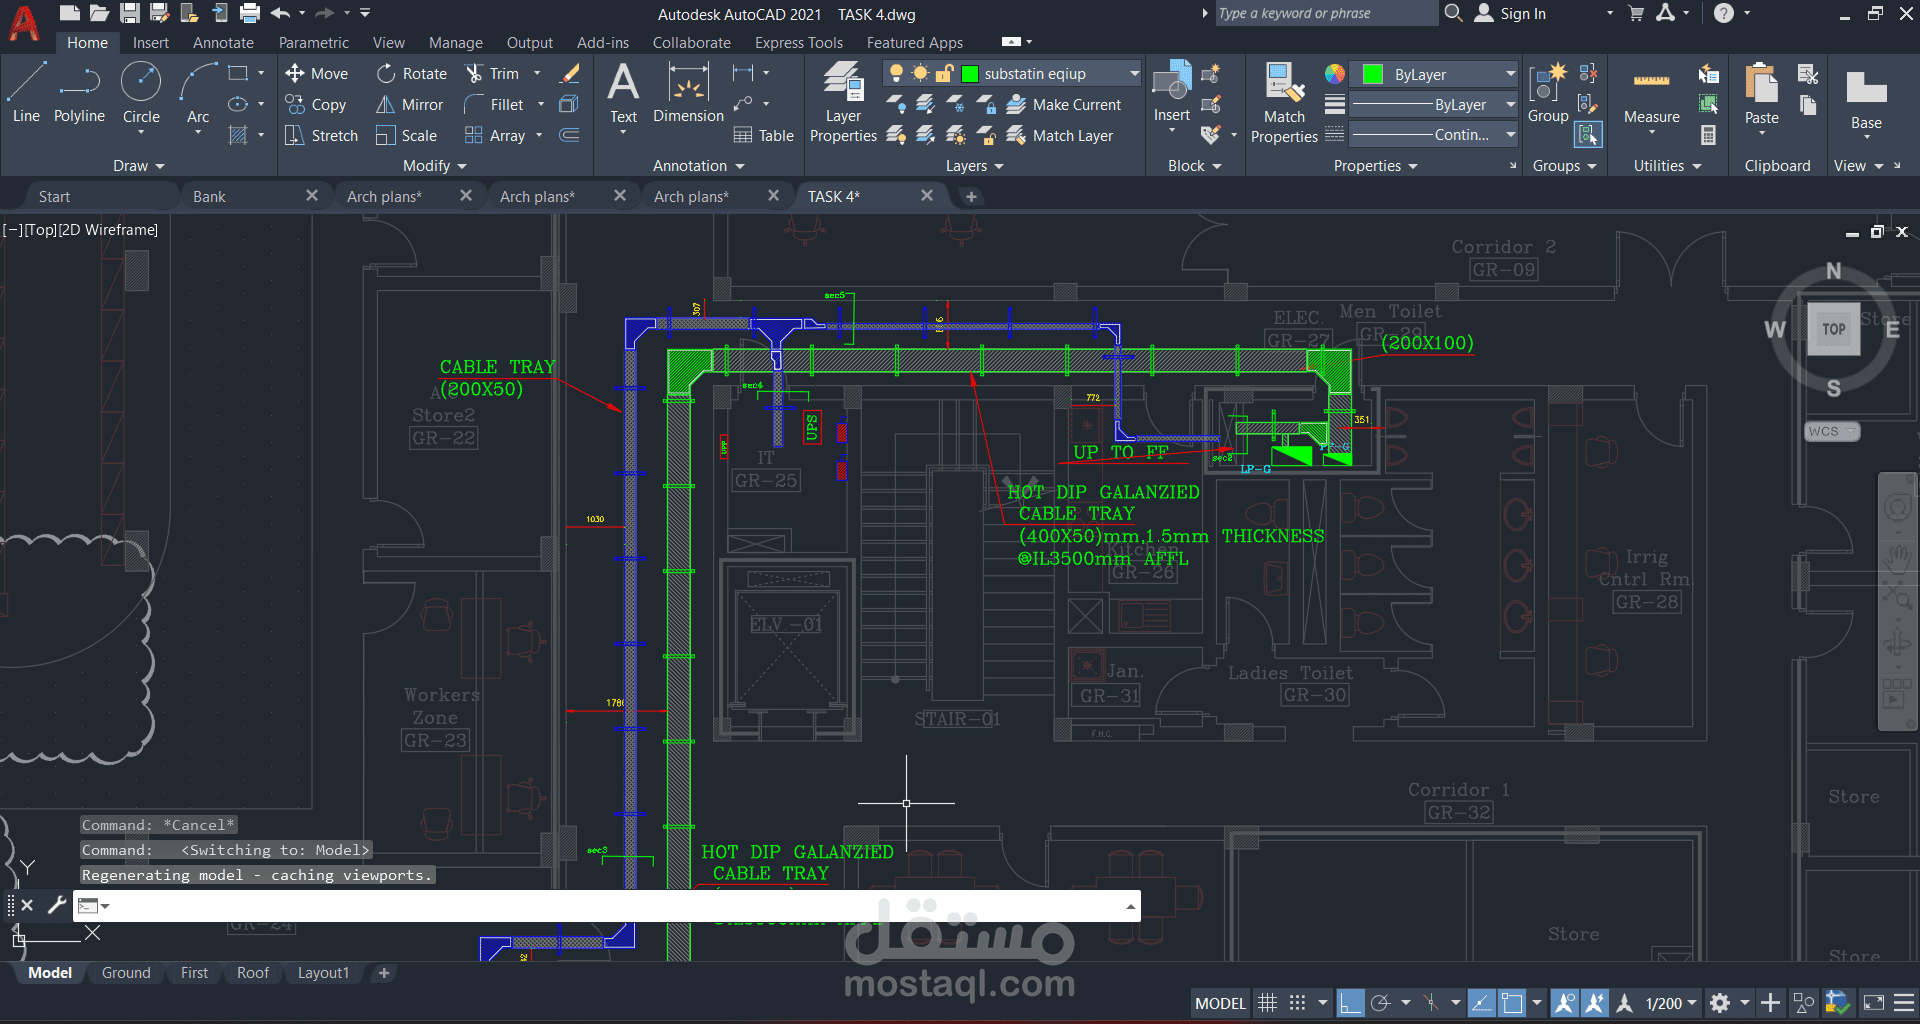The height and width of the screenshot is (1024, 1920).
Task: Select the Polyline tool
Action: pyautogui.click(x=79, y=92)
